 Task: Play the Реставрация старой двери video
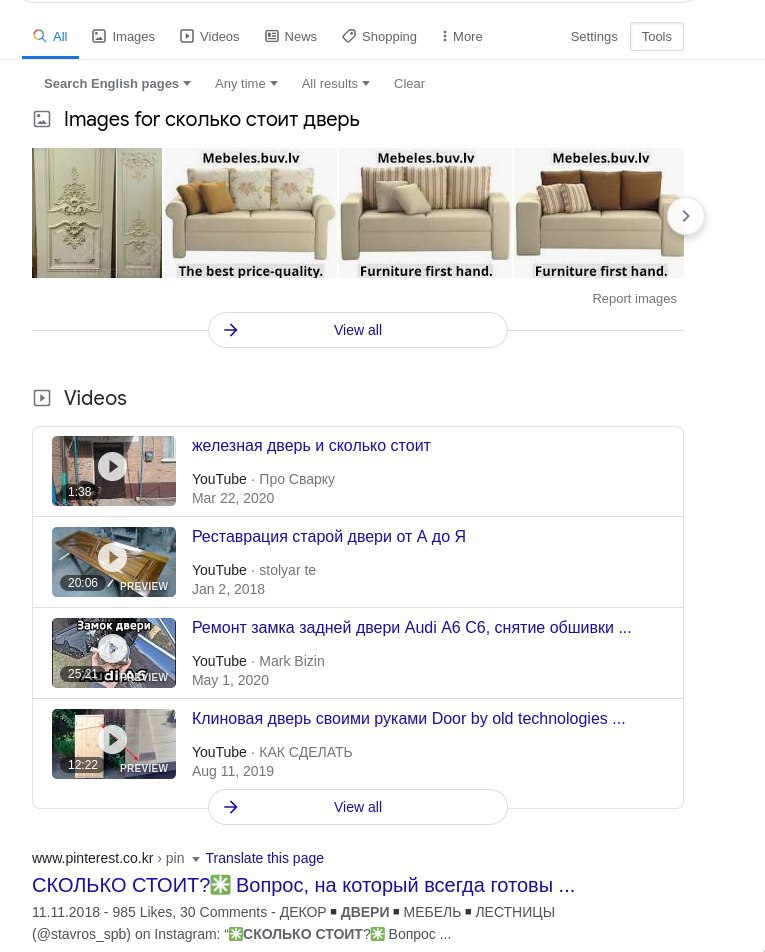pos(114,562)
